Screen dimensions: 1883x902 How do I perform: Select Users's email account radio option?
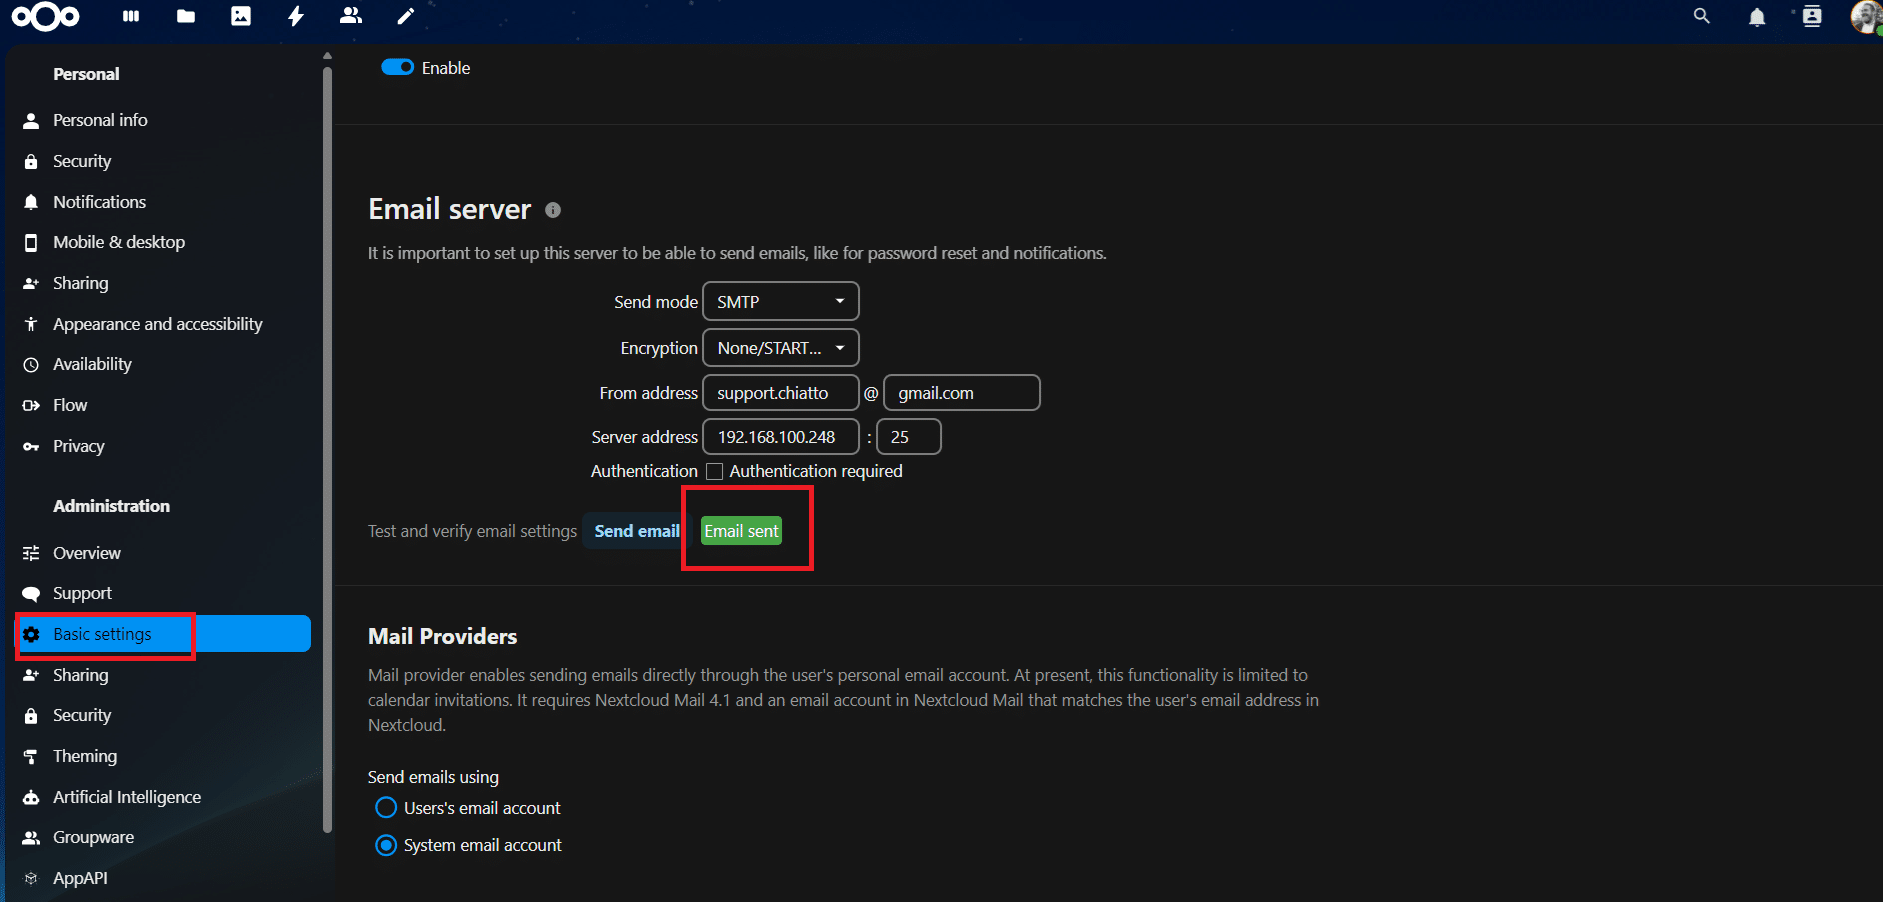click(386, 808)
